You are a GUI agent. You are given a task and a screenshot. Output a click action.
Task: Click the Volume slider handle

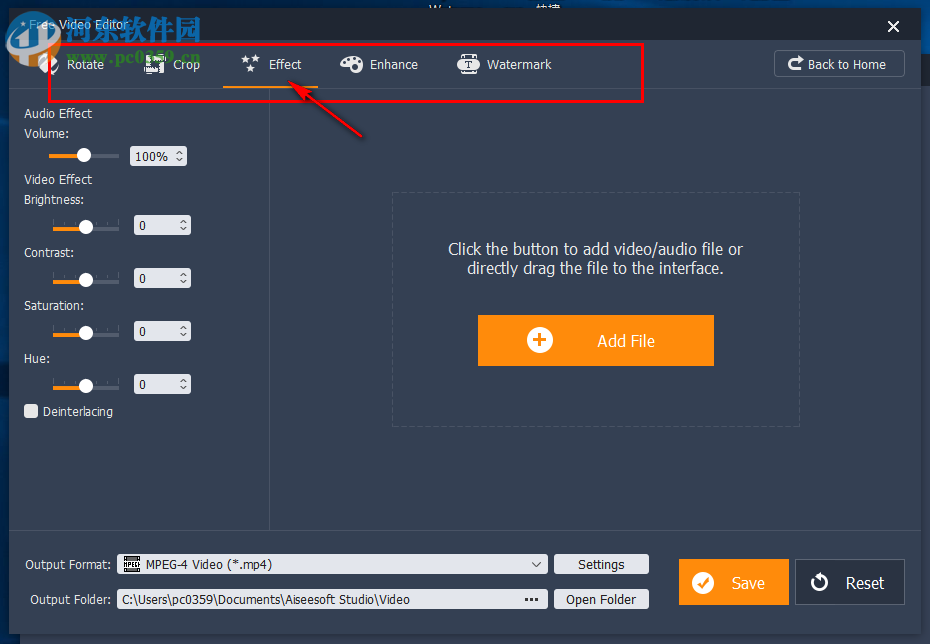[84, 155]
